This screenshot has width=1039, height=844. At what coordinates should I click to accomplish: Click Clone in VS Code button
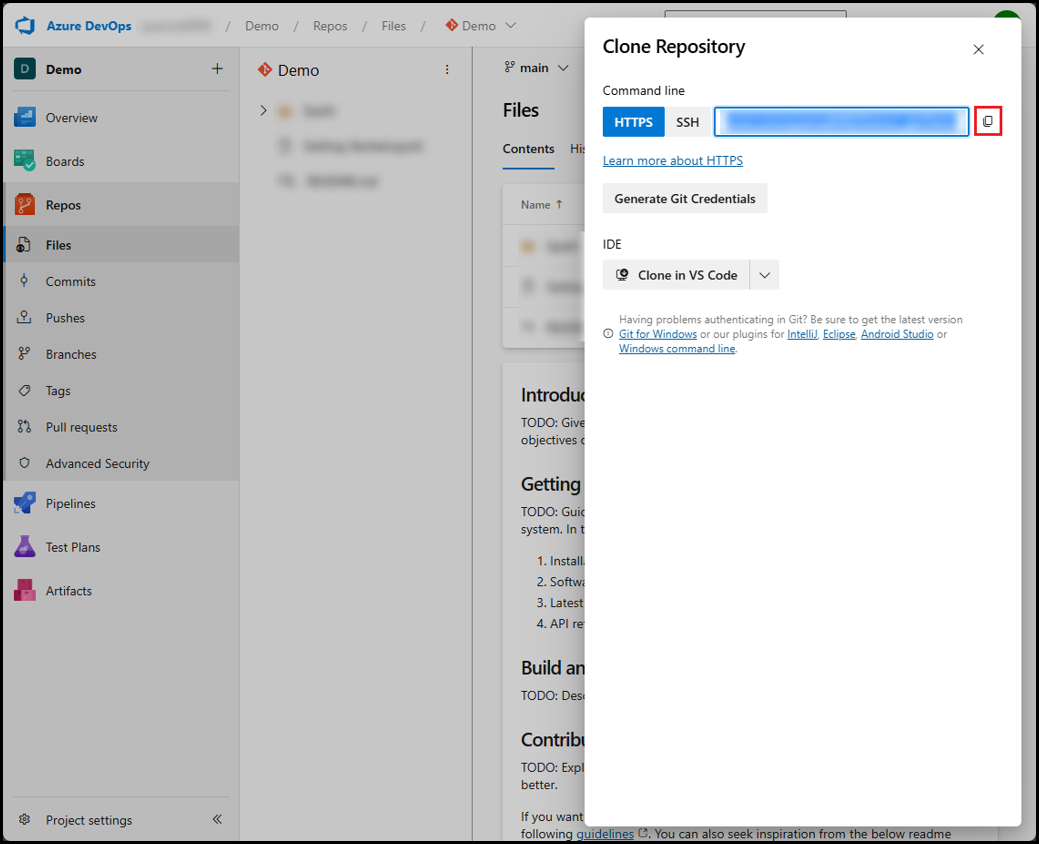[676, 275]
